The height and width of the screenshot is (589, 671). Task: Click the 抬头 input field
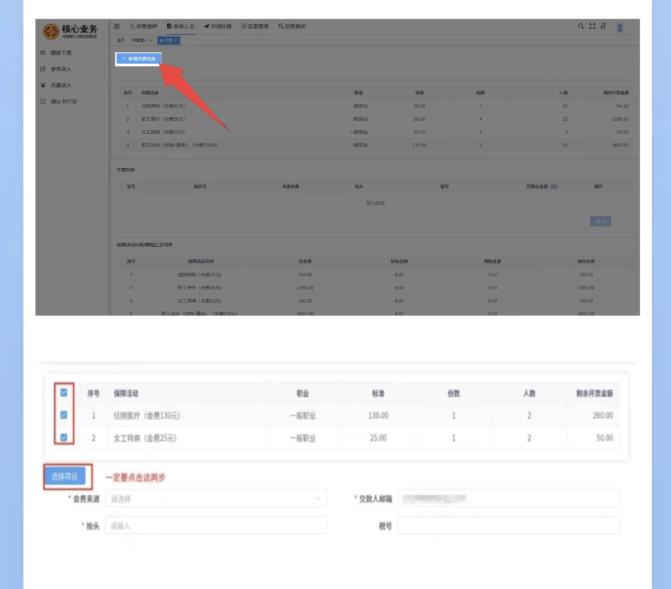(215, 525)
